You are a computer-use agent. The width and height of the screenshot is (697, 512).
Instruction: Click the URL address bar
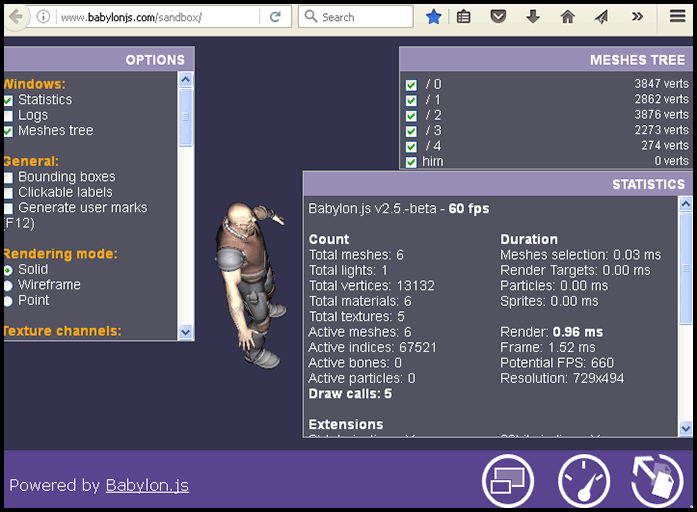coord(158,17)
